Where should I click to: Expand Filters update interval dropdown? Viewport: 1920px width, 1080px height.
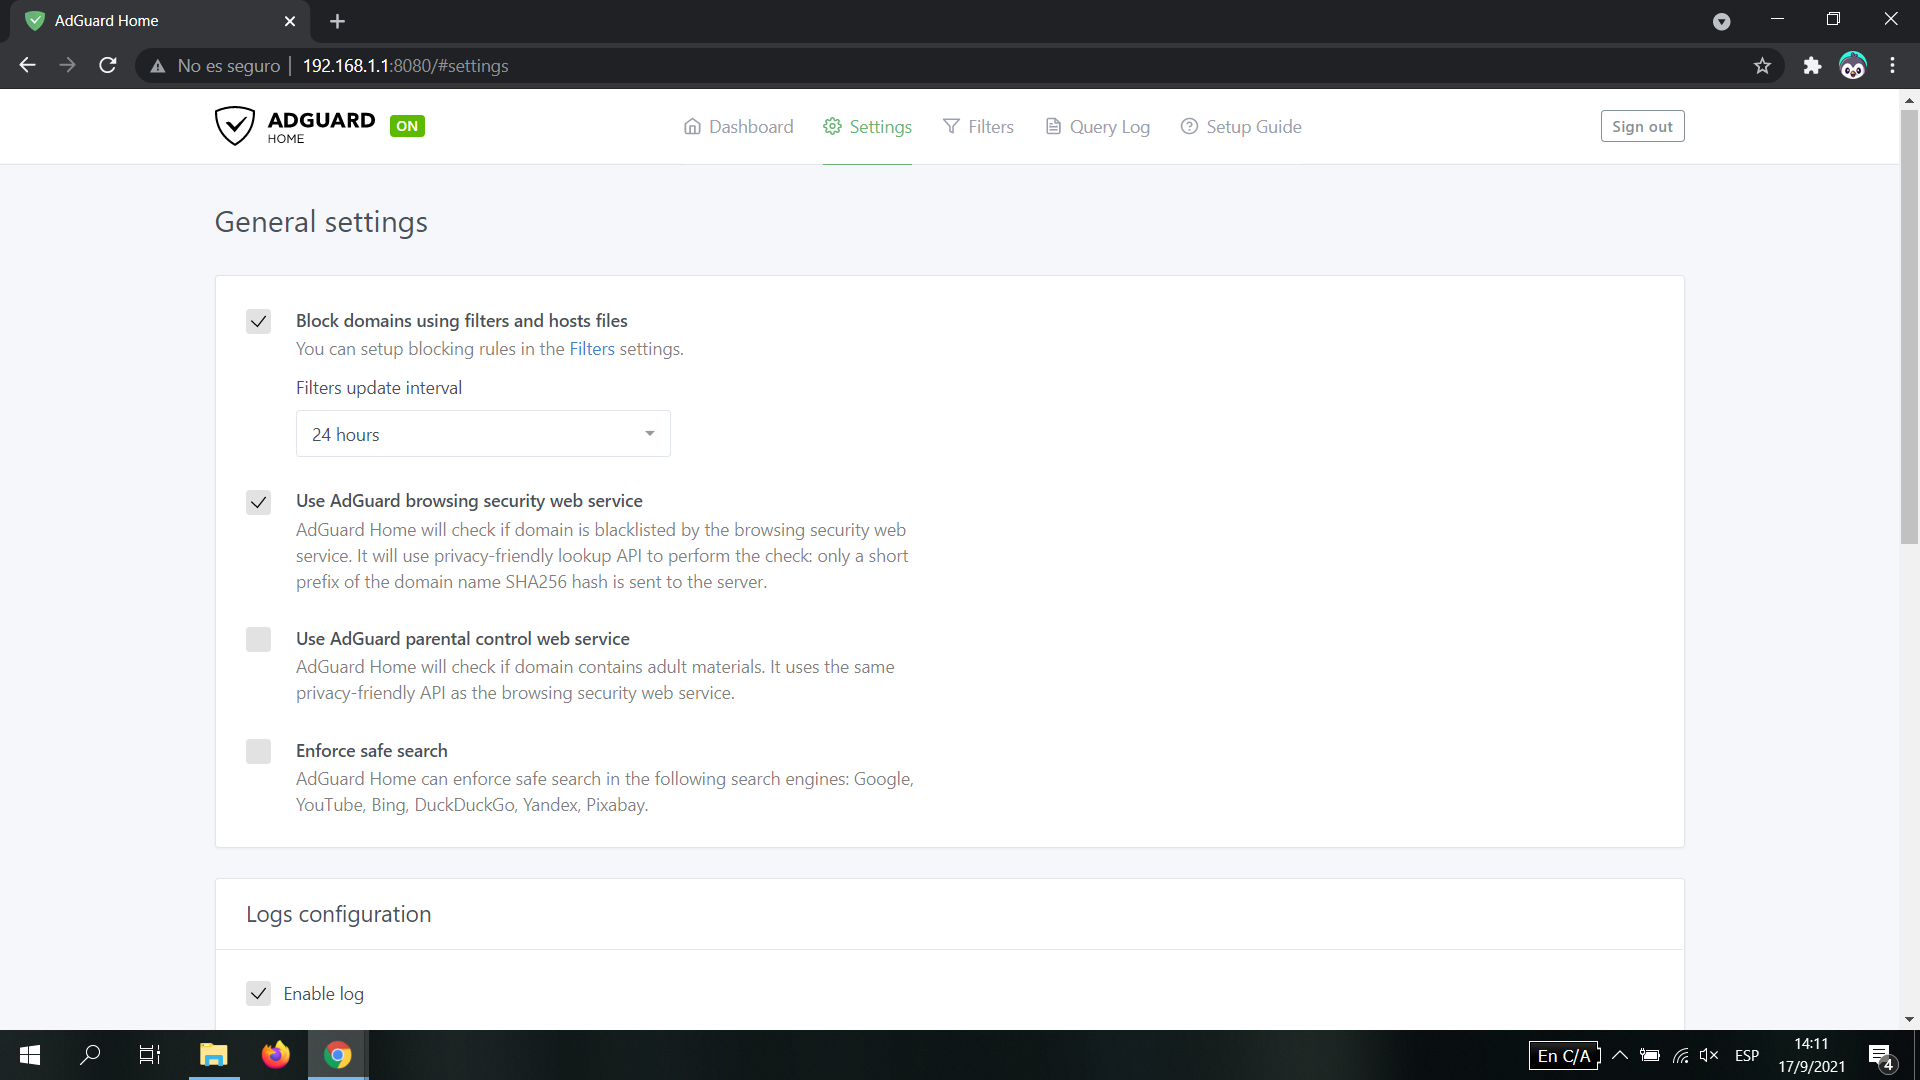483,434
